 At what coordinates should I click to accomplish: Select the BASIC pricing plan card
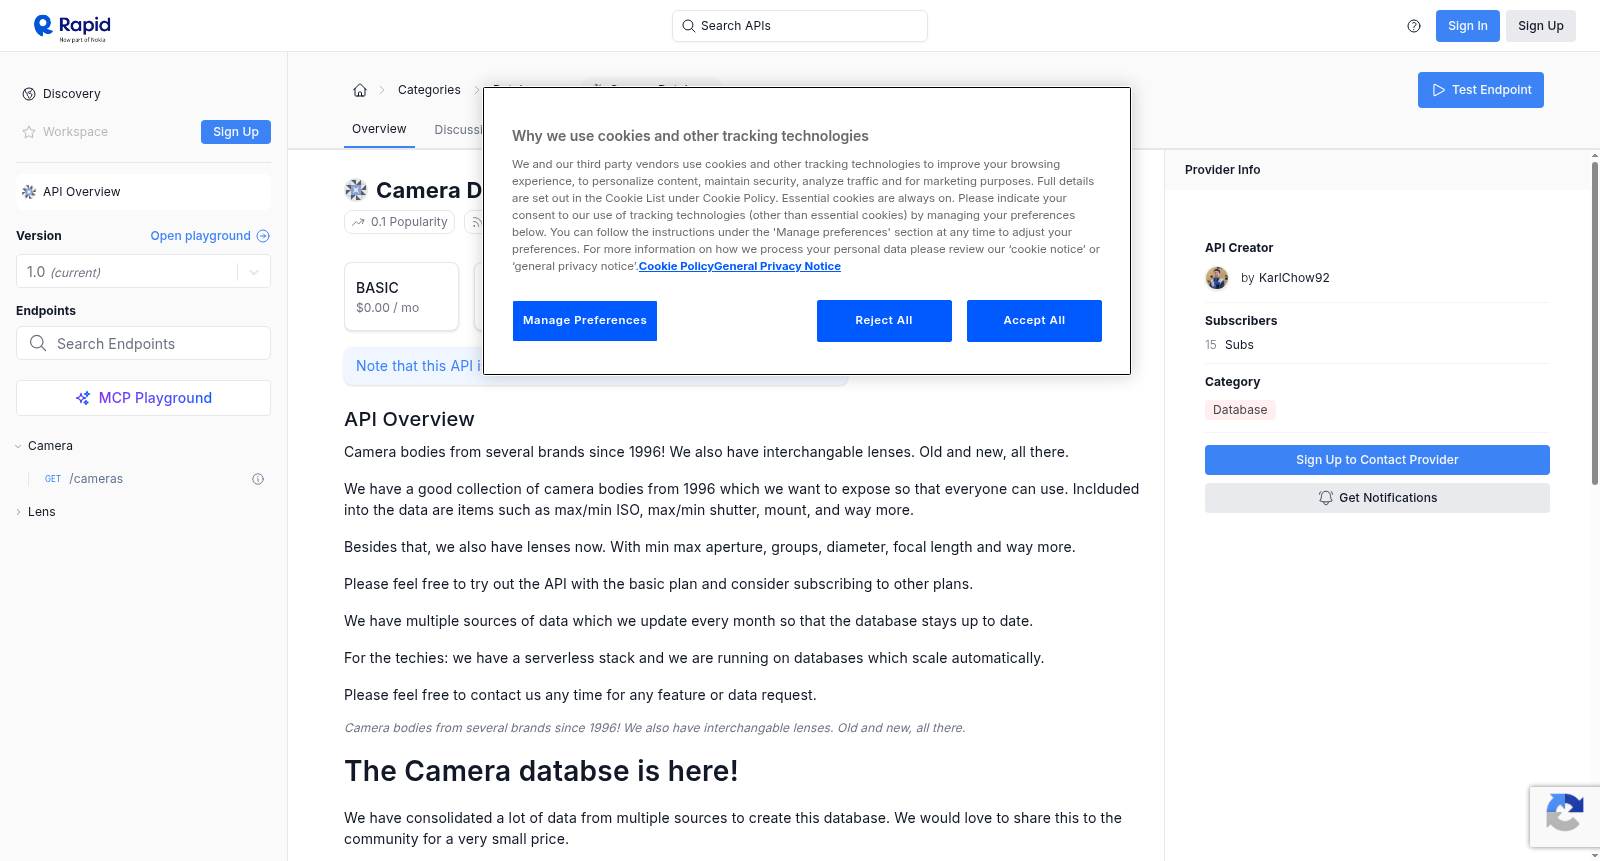(x=401, y=297)
